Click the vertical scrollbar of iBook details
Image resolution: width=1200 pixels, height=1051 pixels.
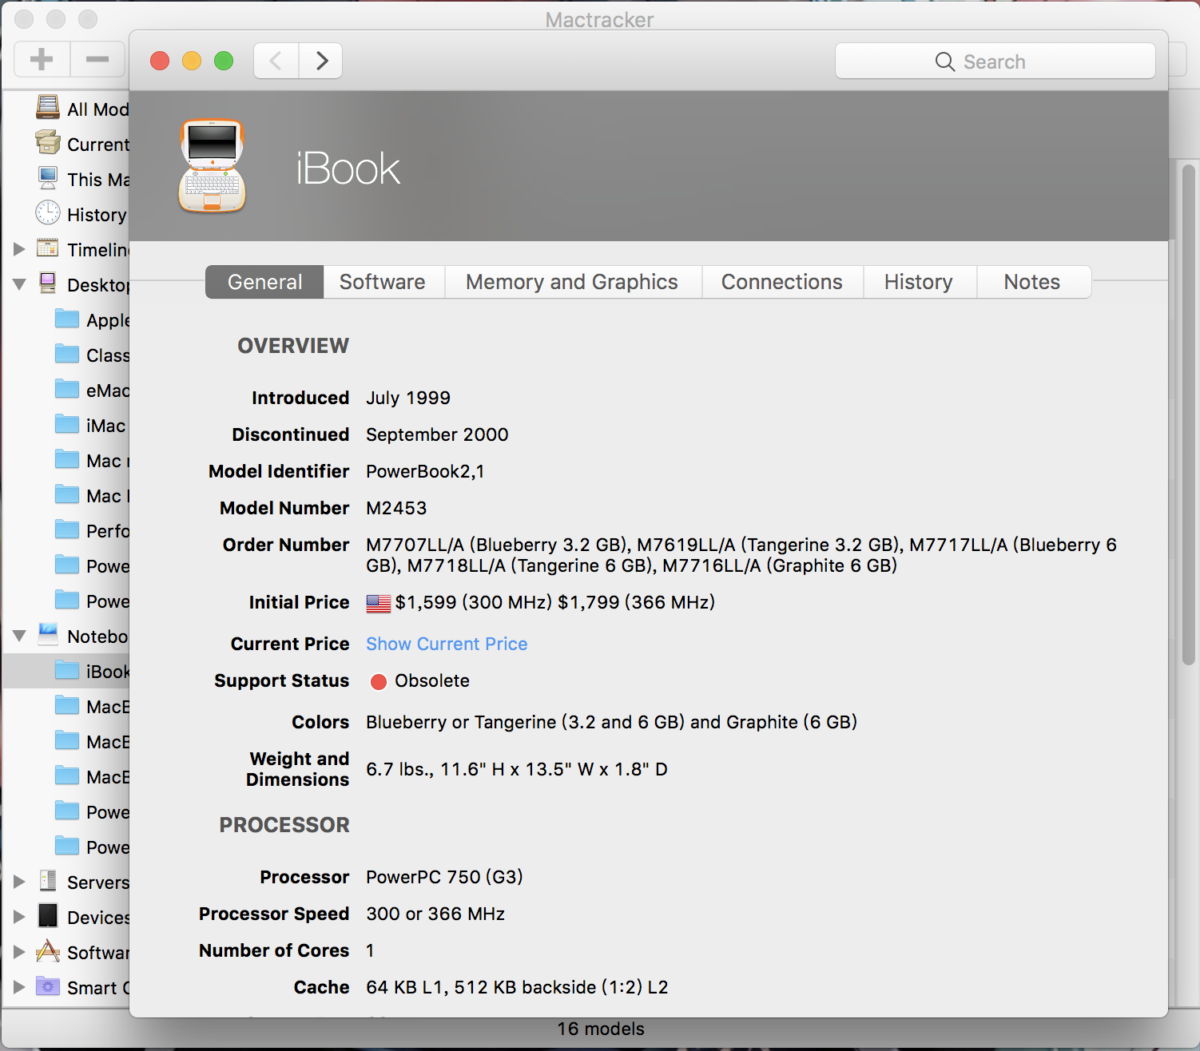(x=1188, y=415)
